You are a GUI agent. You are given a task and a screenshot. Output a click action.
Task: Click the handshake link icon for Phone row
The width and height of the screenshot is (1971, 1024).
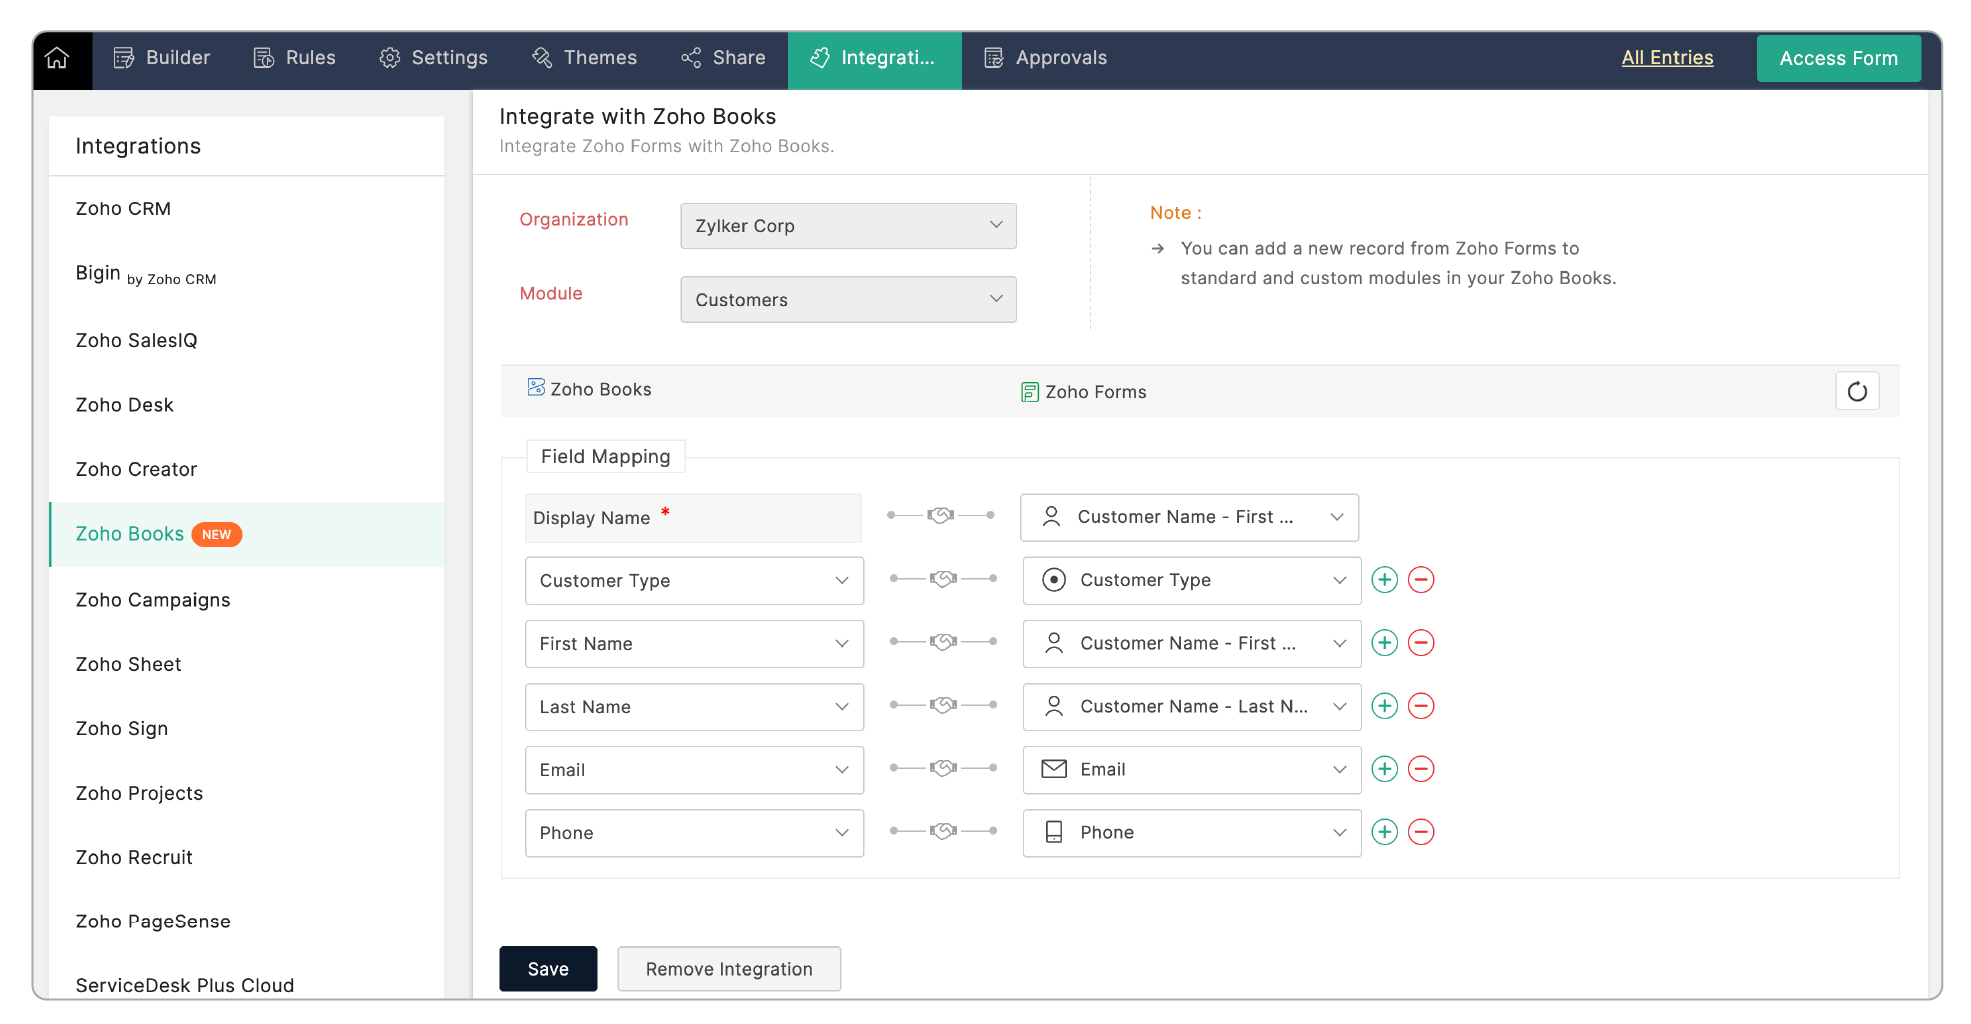coord(943,832)
